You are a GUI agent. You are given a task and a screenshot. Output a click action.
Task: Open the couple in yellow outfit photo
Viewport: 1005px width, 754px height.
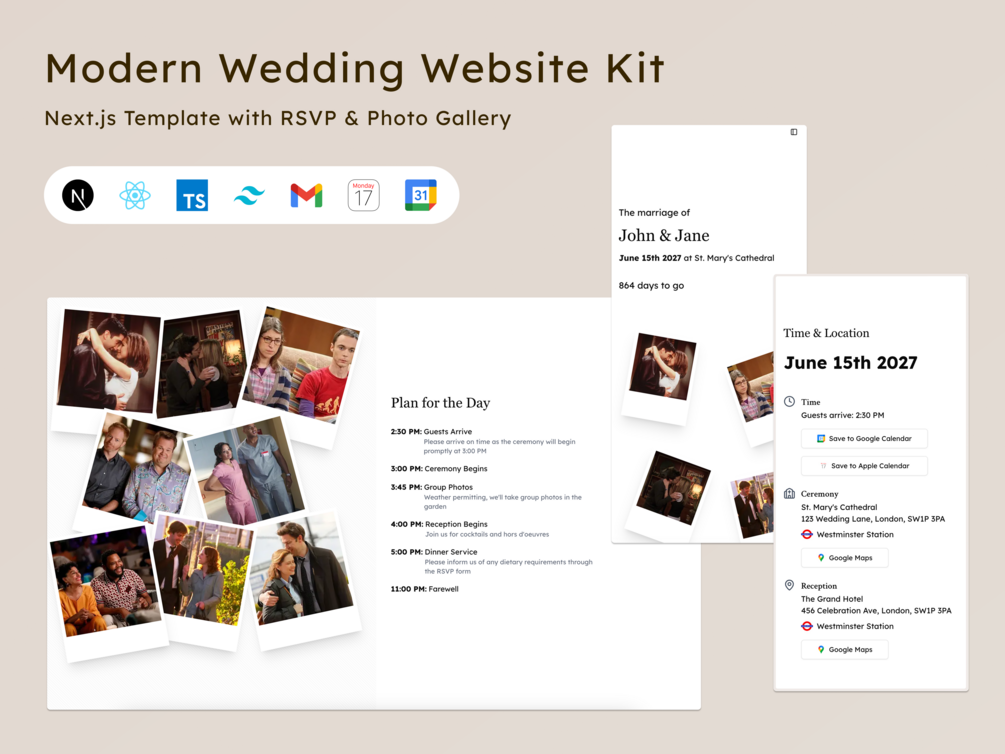coord(106,582)
